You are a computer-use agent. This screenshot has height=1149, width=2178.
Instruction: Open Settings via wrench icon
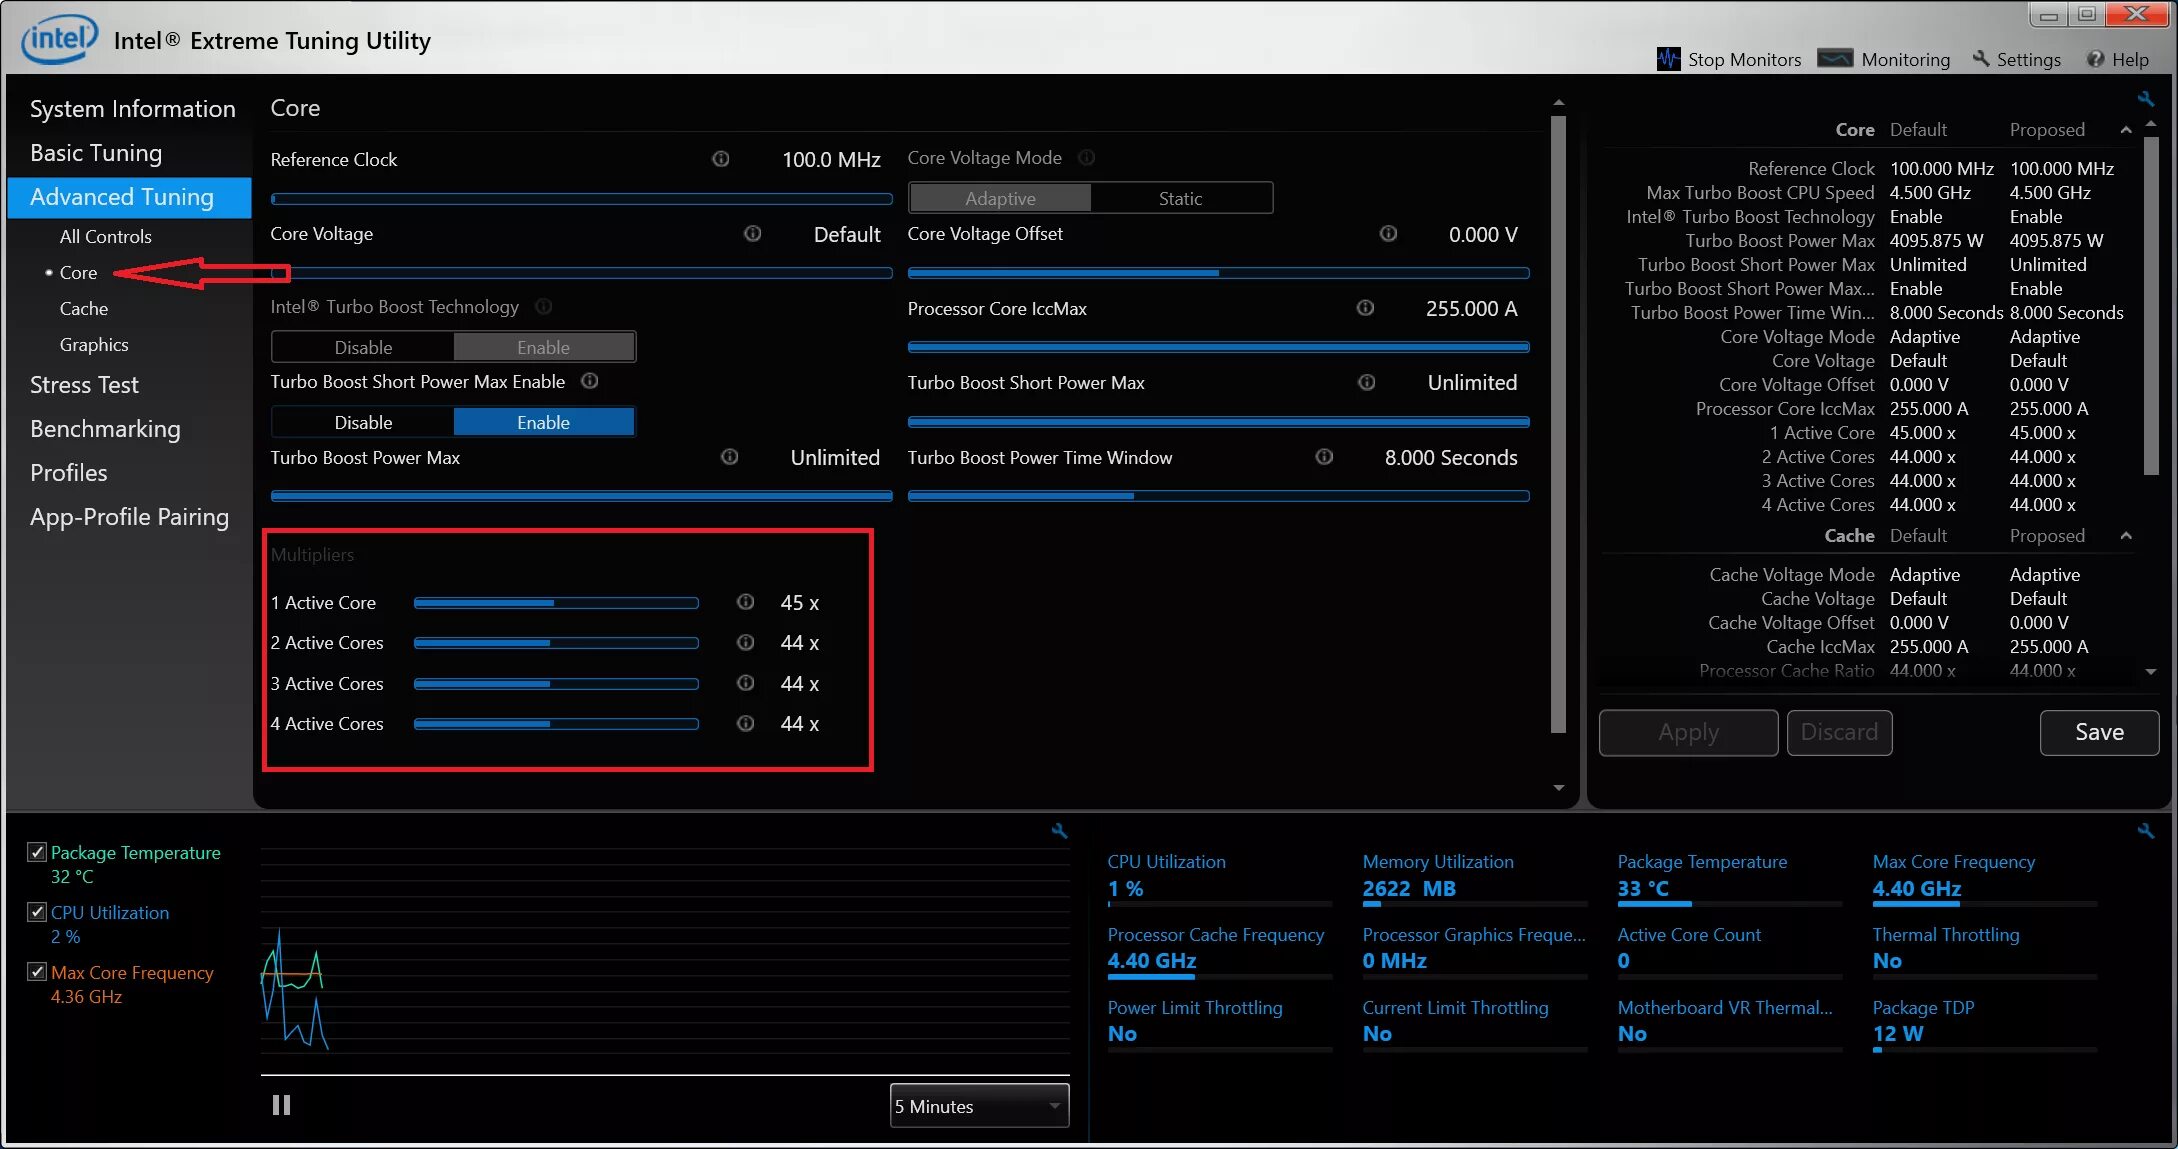(1981, 59)
